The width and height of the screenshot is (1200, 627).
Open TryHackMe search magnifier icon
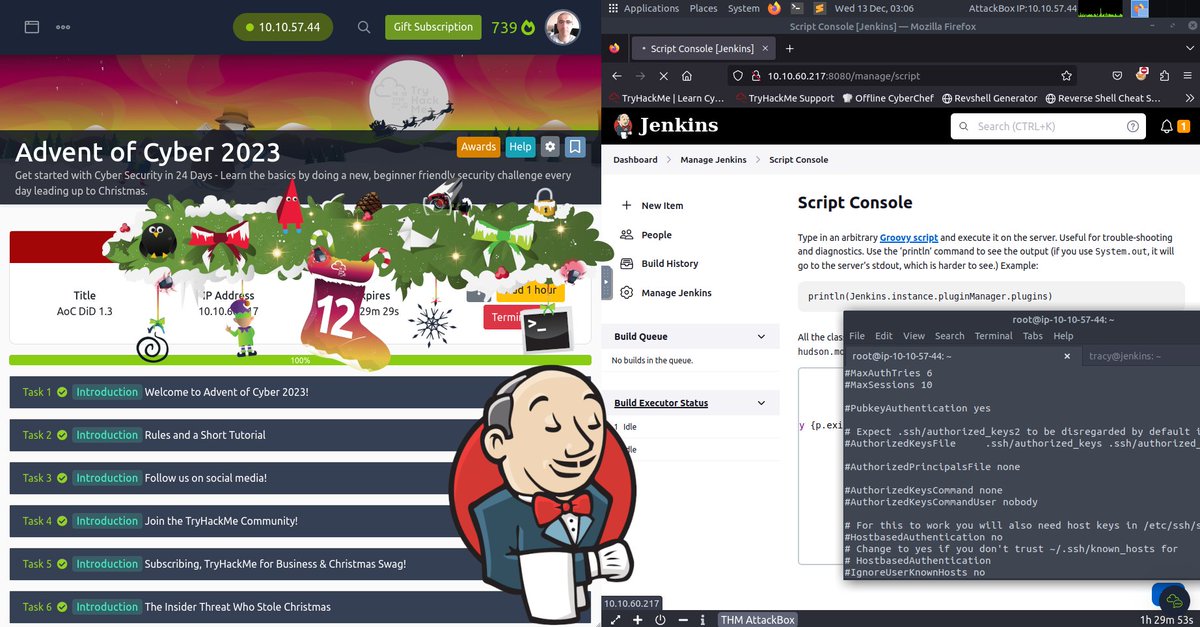click(364, 27)
